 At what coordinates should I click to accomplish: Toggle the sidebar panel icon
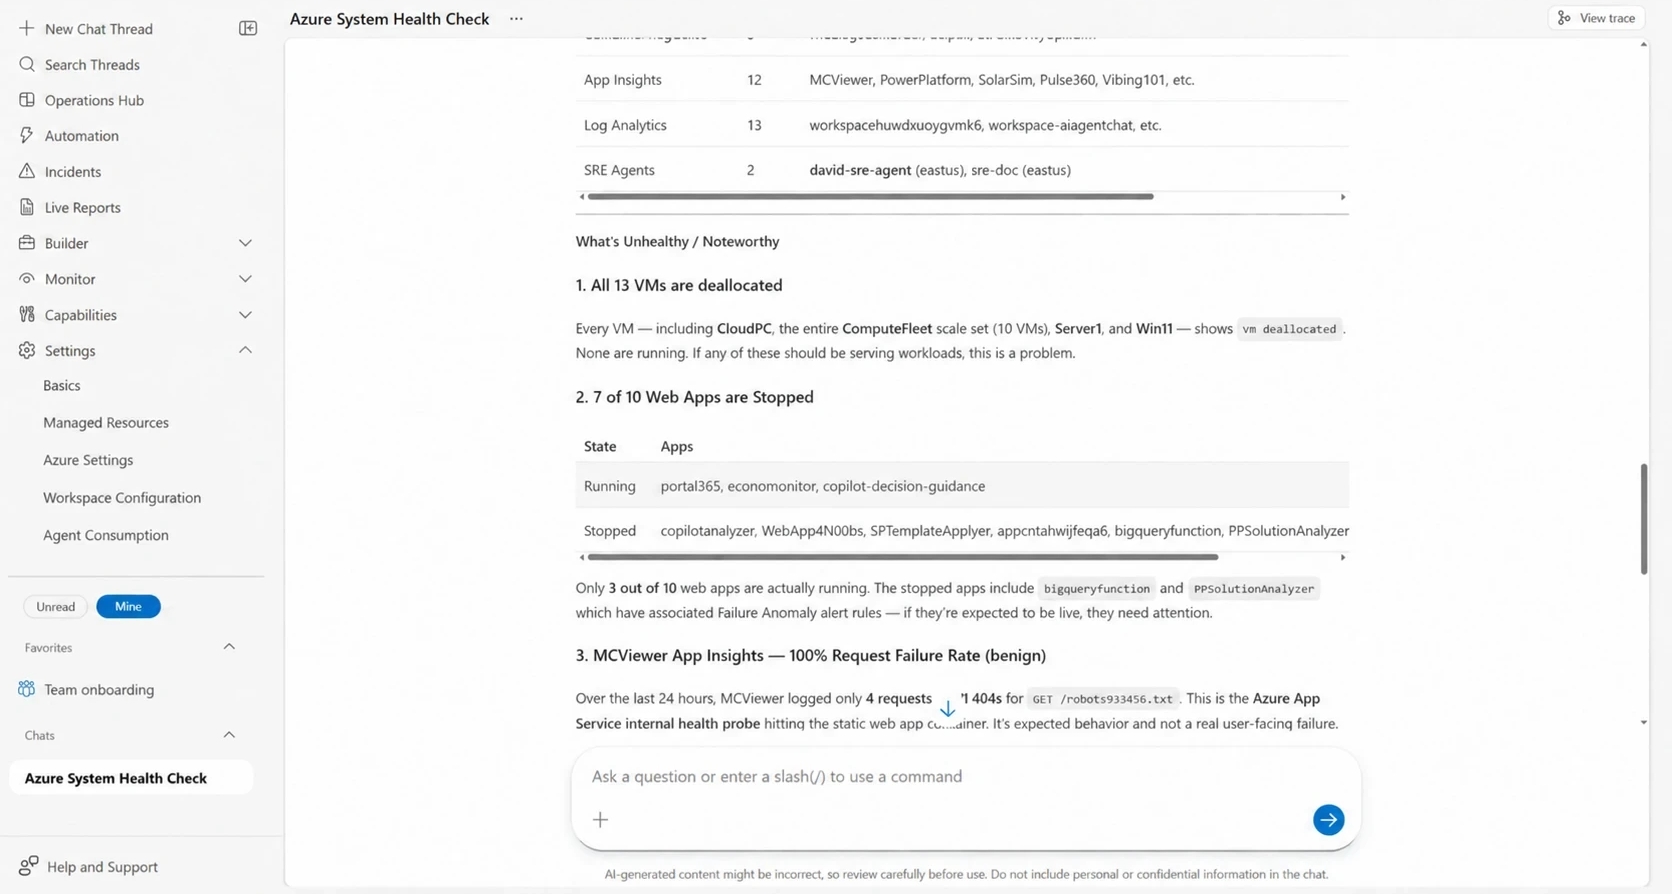(x=248, y=28)
